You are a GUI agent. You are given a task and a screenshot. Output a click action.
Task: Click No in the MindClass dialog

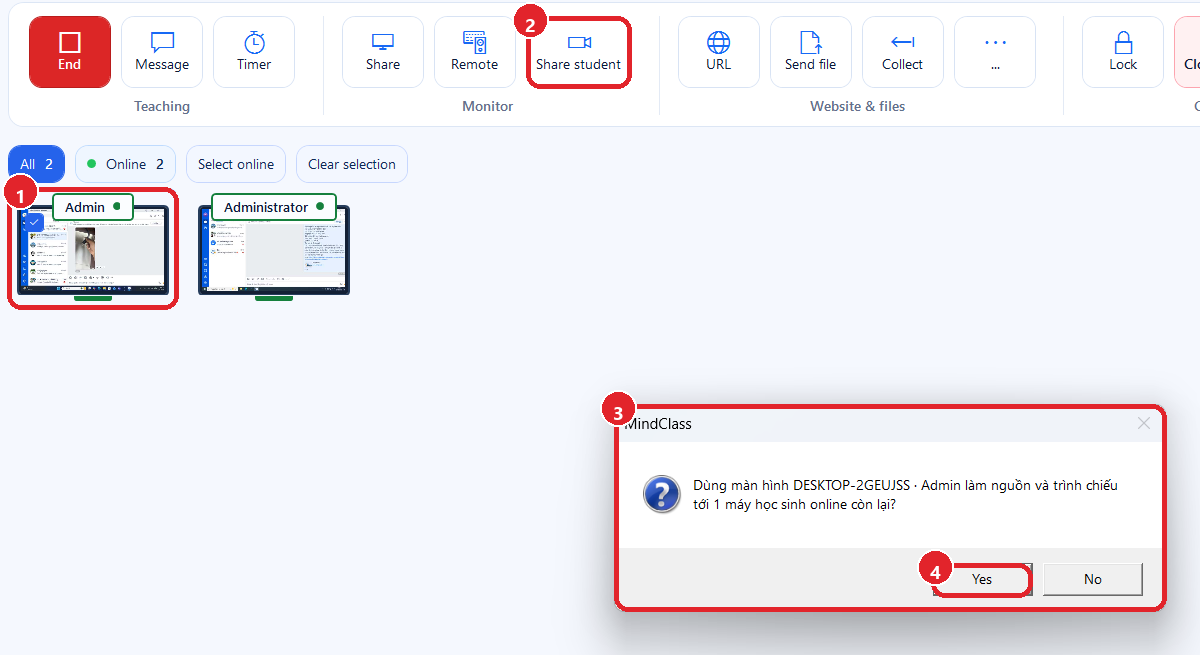(1093, 579)
